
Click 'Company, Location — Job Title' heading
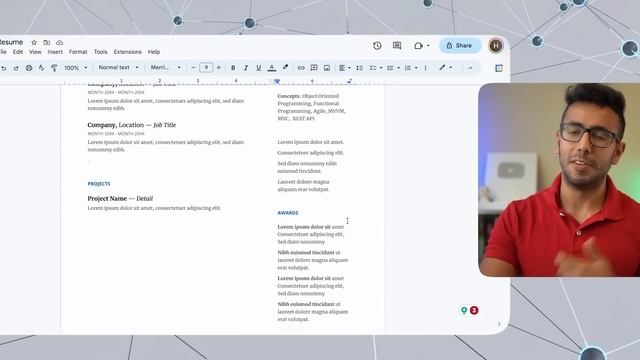coord(132,125)
